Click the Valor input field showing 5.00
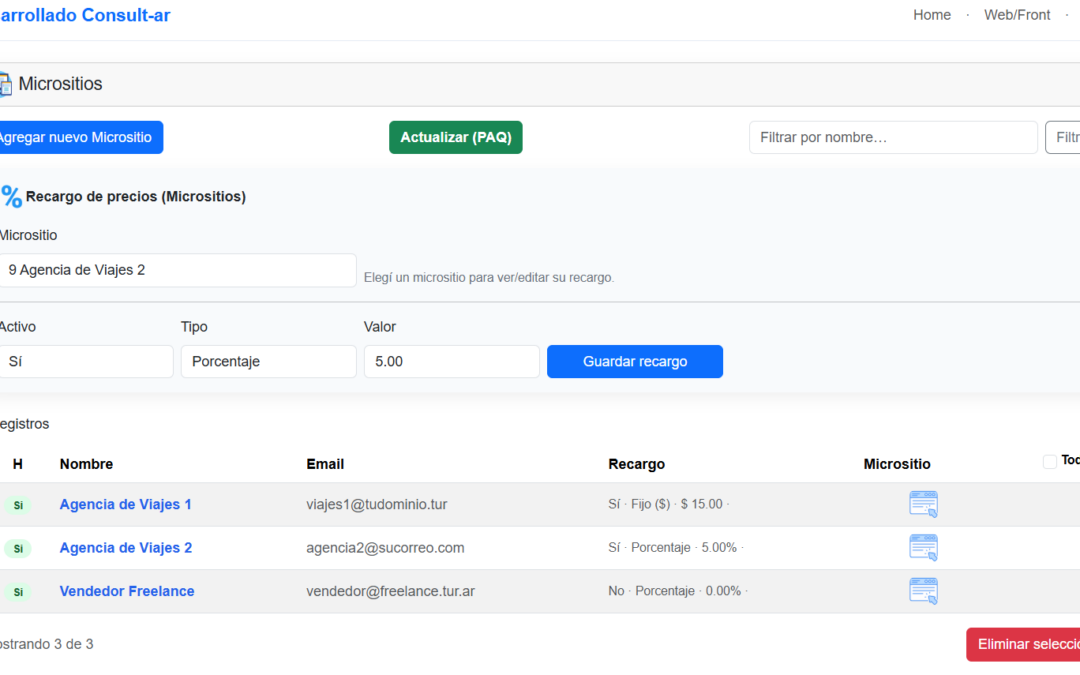Viewport: 1080px width, 675px height. 451,362
